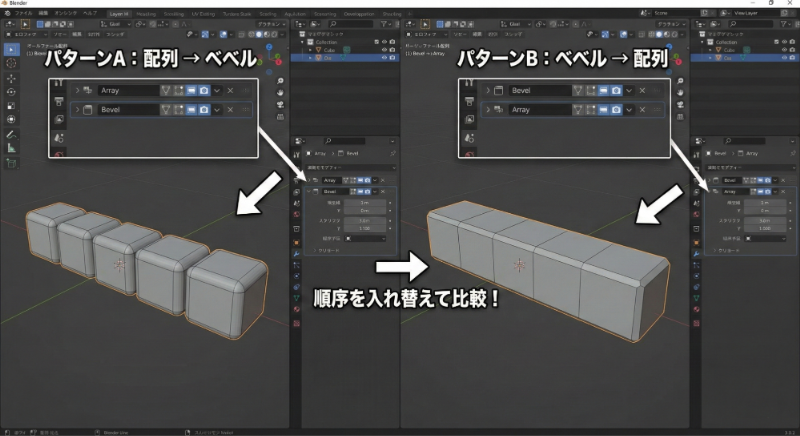Open Object properties orange square tab, Pattern A
The width and height of the screenshot is (800, 436).
(x=296, y=242)
